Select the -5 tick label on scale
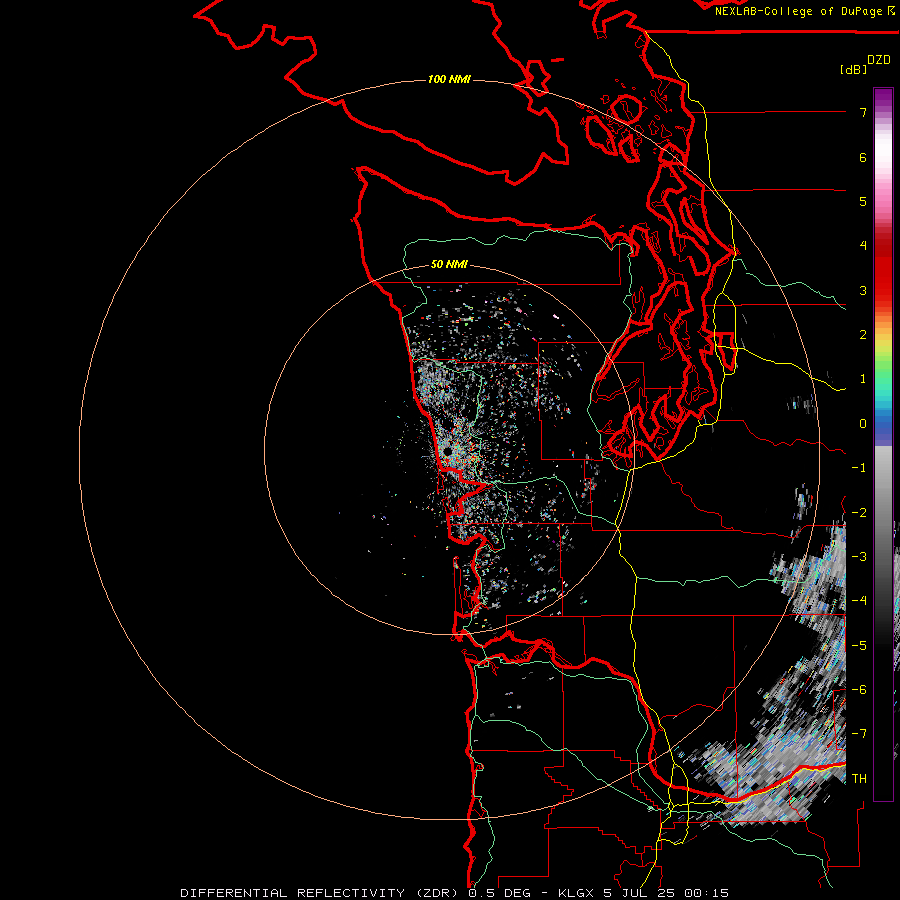This screenshot has width=900, height=900. coord(859,646)
